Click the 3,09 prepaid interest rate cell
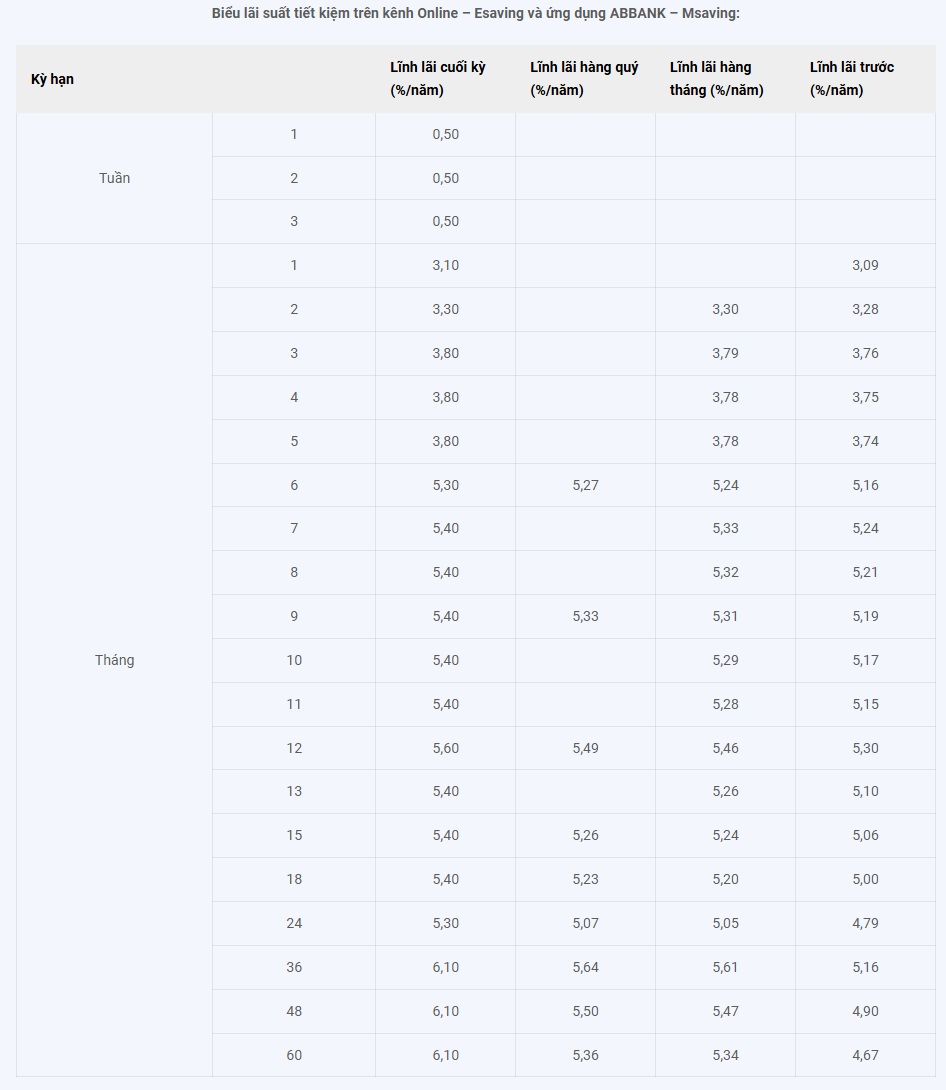This screenshot has width=946, height=1090. (865, 265)
